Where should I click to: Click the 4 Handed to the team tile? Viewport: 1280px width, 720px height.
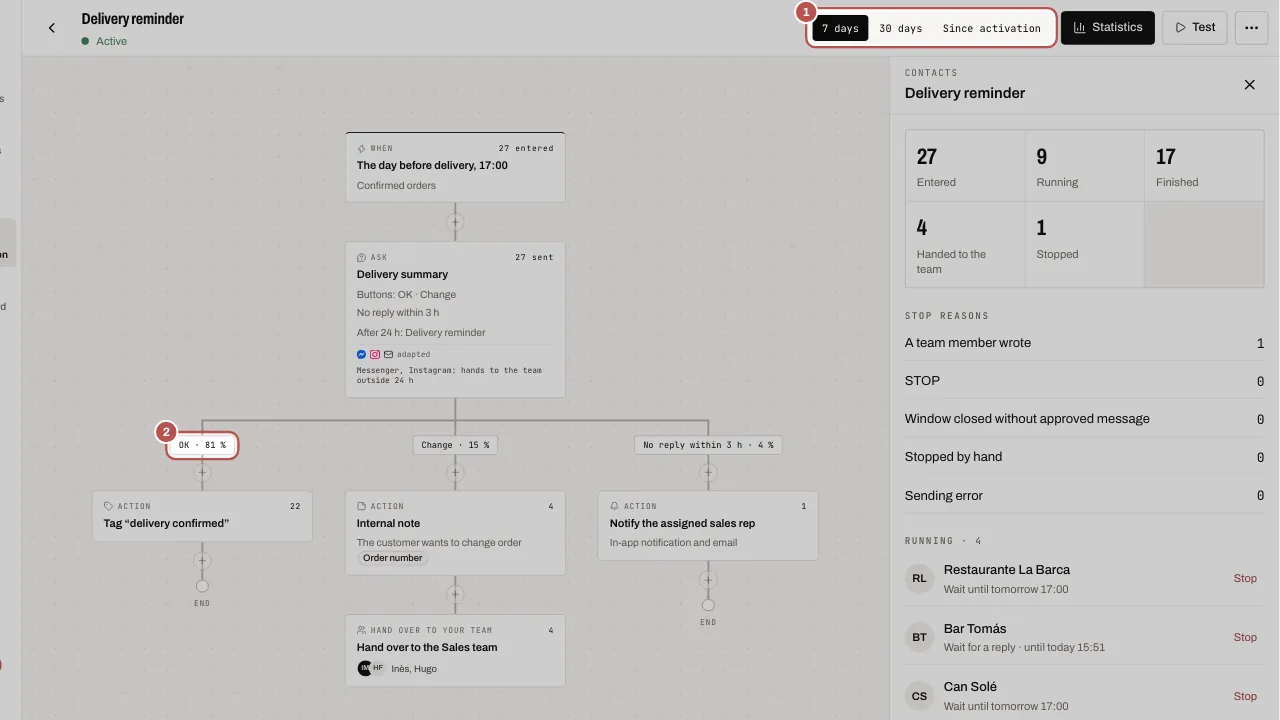(x=965, y=245)
